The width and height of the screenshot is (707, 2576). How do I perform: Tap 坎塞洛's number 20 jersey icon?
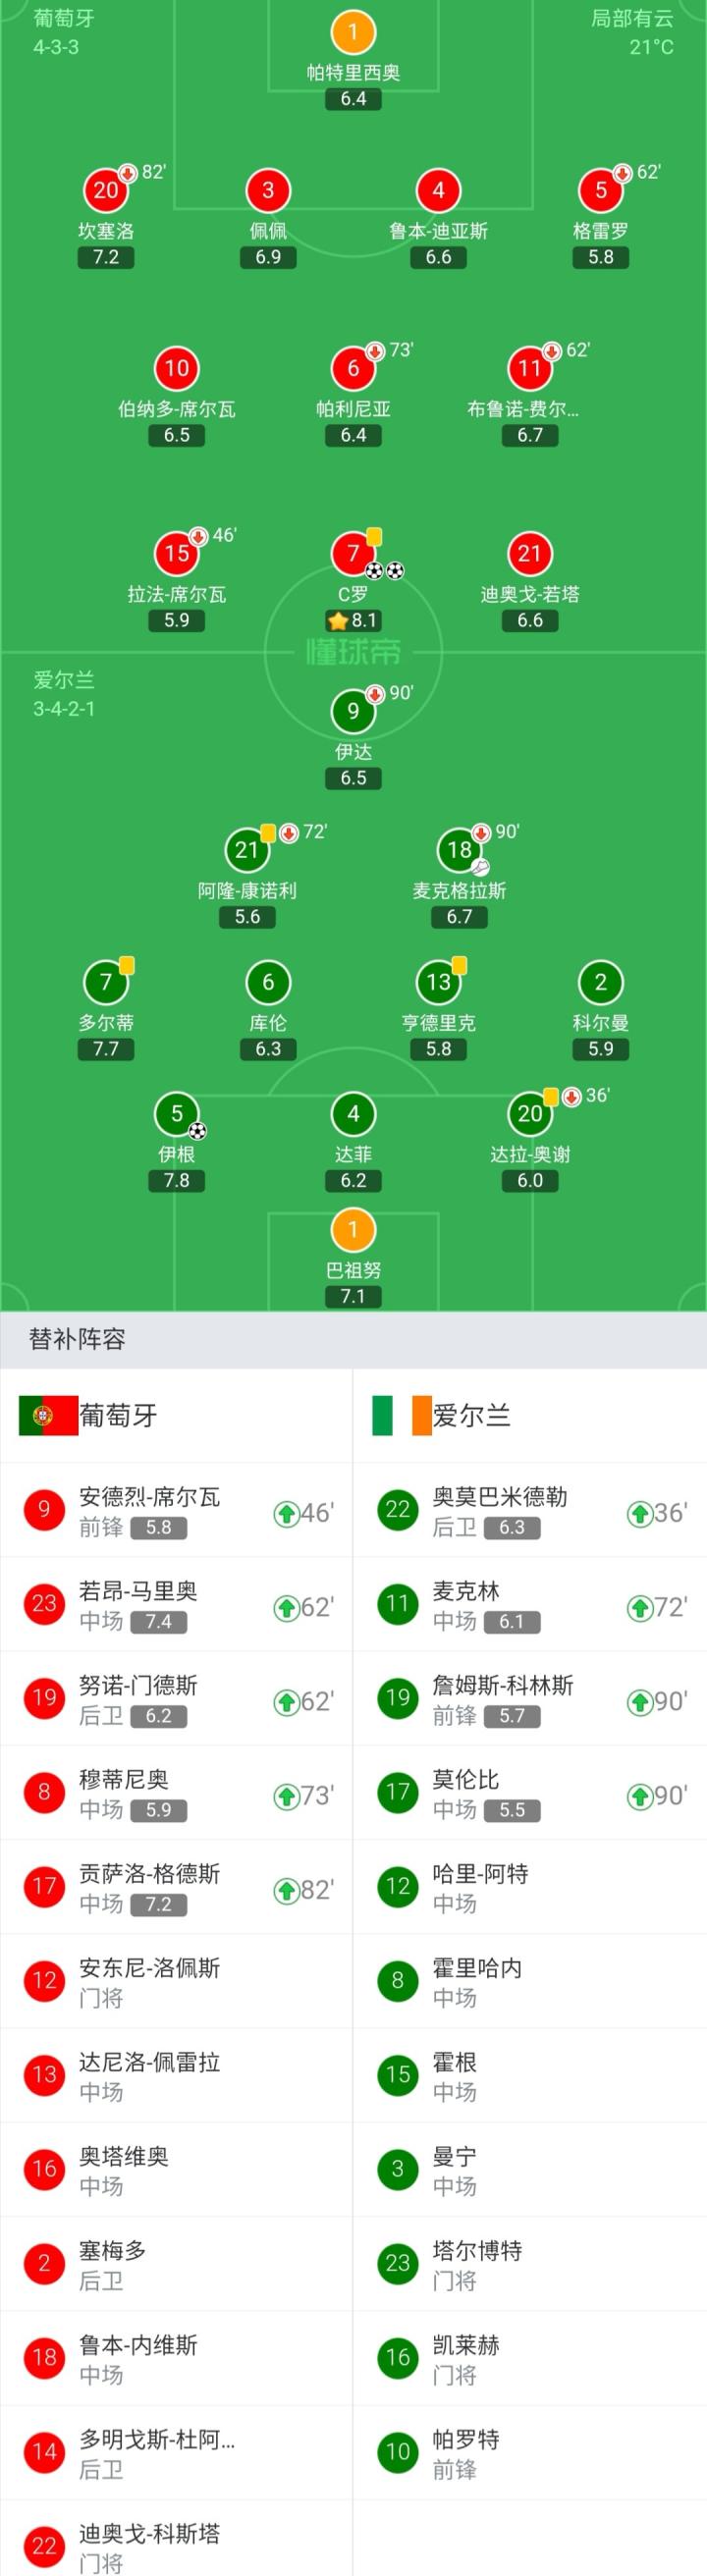(x=106, y=190)
